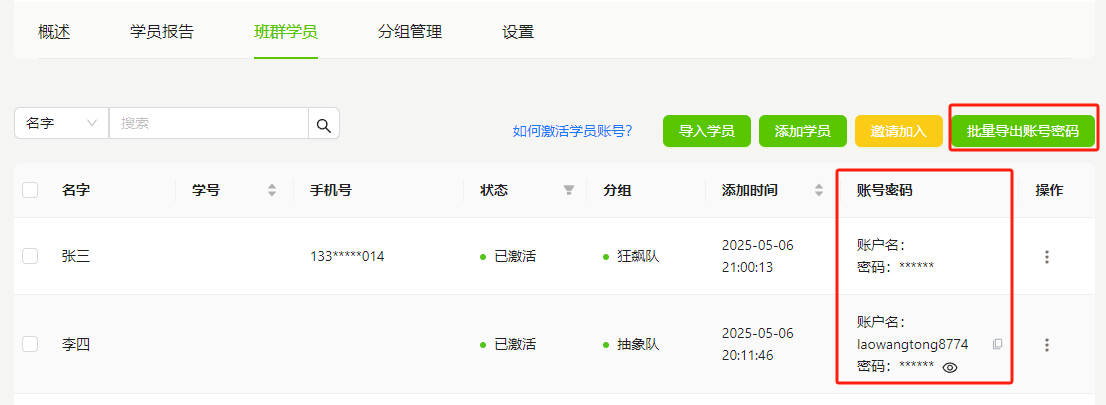Expand the 名字 search-type dropdown

click(x=61, y=123)
